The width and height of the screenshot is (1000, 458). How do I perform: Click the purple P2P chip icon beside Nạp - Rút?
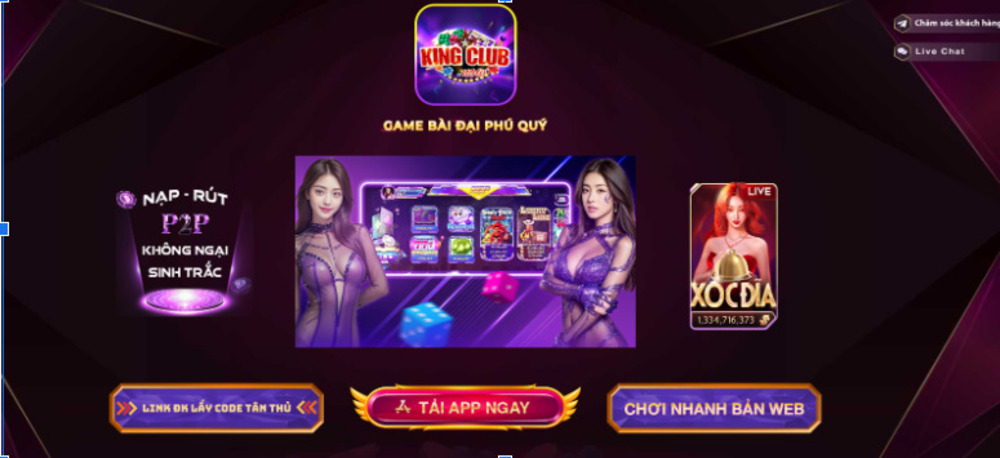coord(126,200)
